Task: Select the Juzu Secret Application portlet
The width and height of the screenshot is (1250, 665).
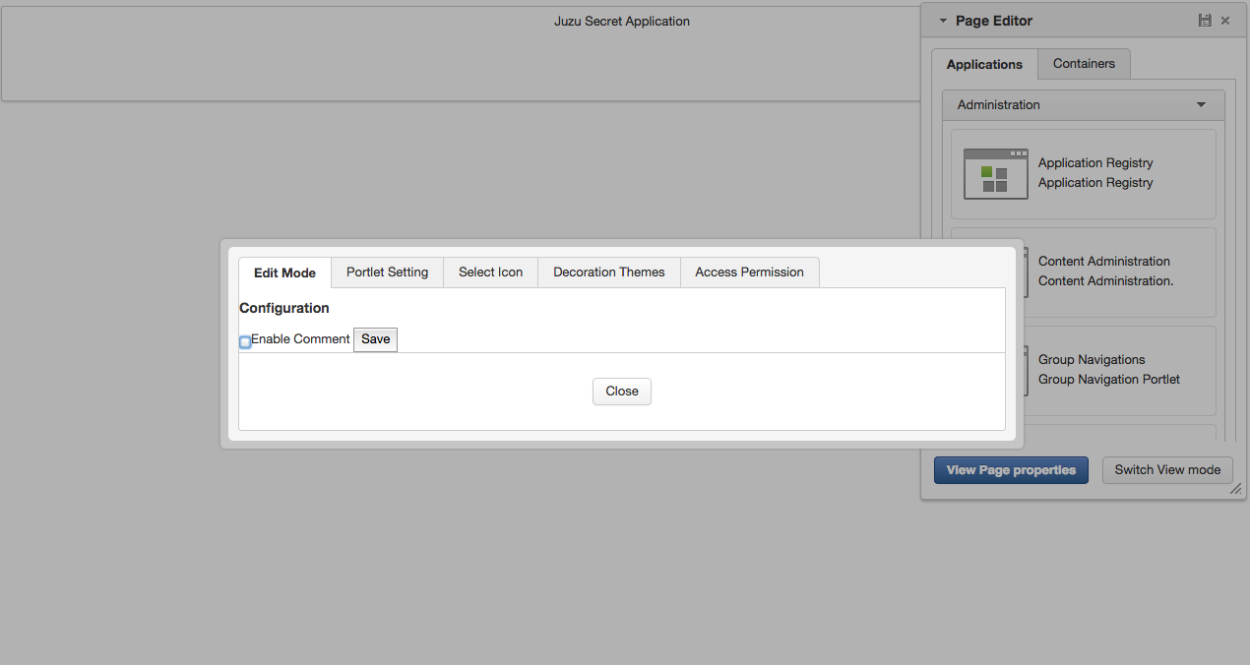Action: point(622,21)
